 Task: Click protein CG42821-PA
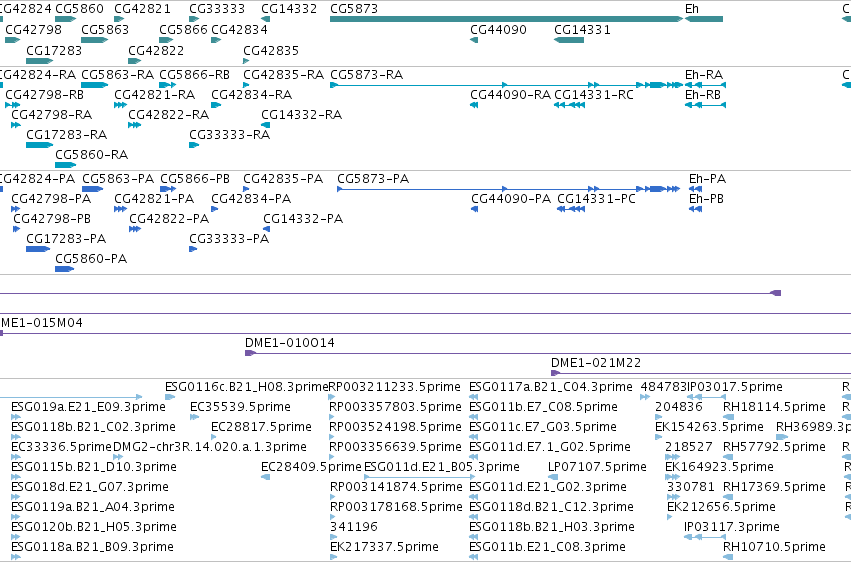[x=154, y=199]
